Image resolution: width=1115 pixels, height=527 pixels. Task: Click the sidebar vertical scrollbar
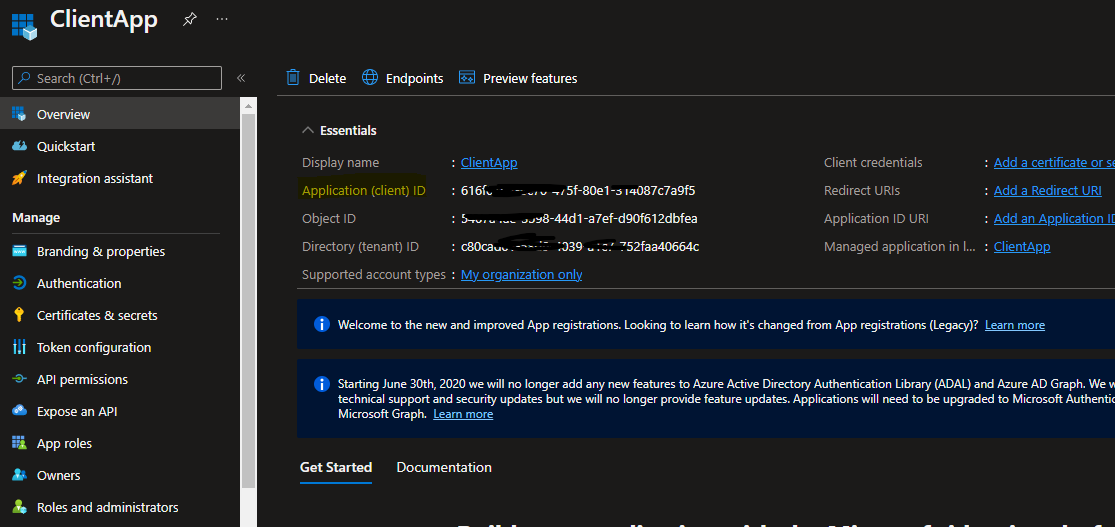point(248,300)
